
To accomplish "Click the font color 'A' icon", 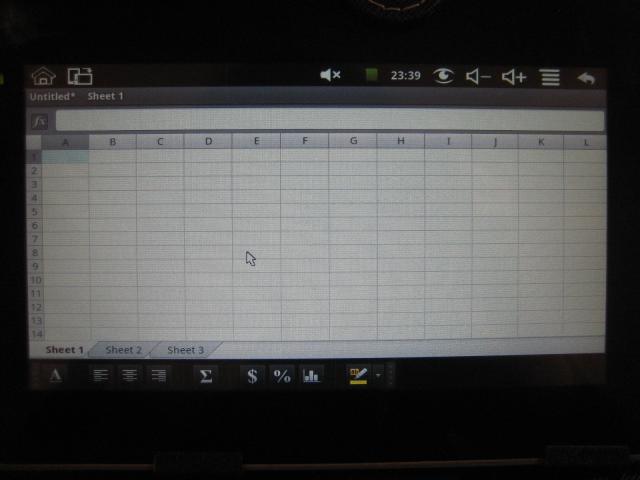I will 55,376.
